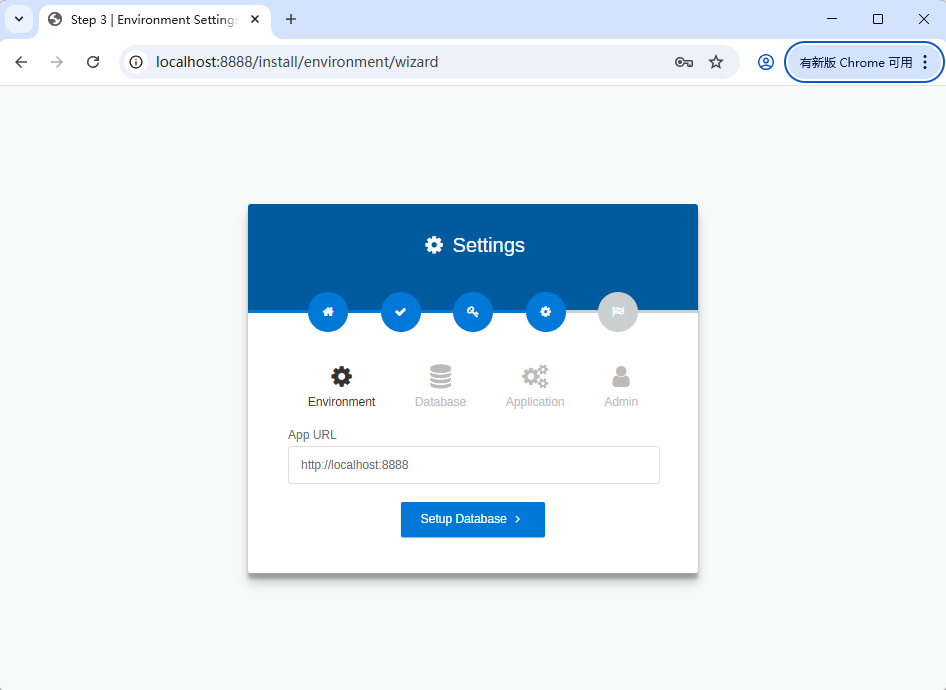Bookmark this page with the star icon
The image size is (946, 690).
pyautogui.click(x=716, y=62)
